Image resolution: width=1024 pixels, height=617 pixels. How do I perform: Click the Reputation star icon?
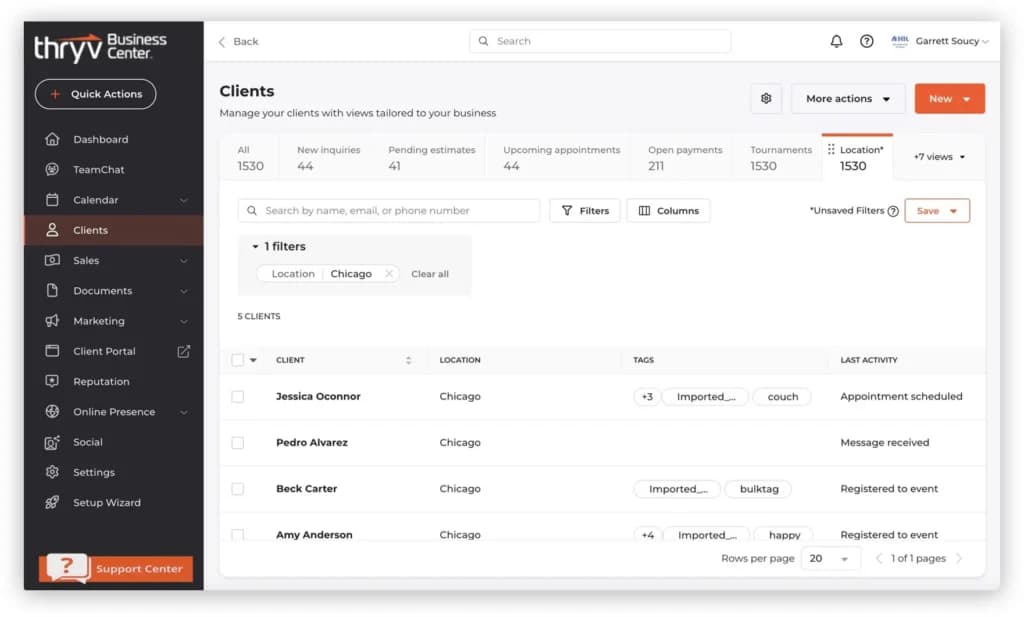tap(52, 381)
